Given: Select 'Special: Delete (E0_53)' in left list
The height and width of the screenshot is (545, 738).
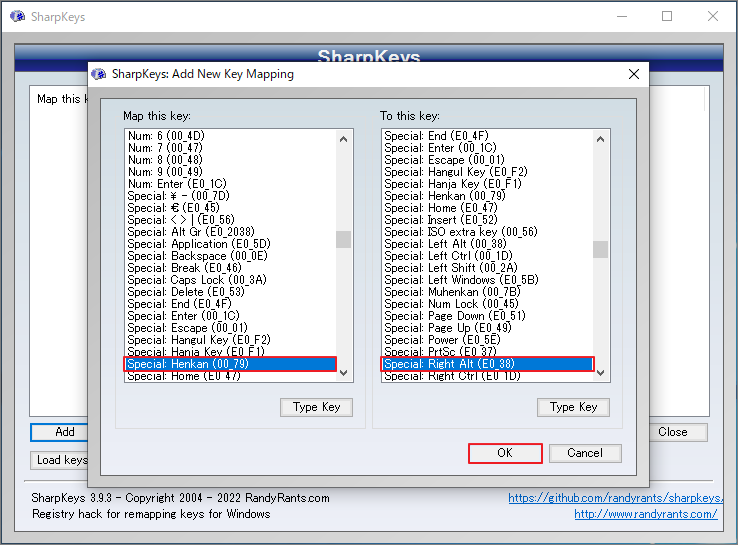Looking at the screenshot, I should [x=231, y=292].
